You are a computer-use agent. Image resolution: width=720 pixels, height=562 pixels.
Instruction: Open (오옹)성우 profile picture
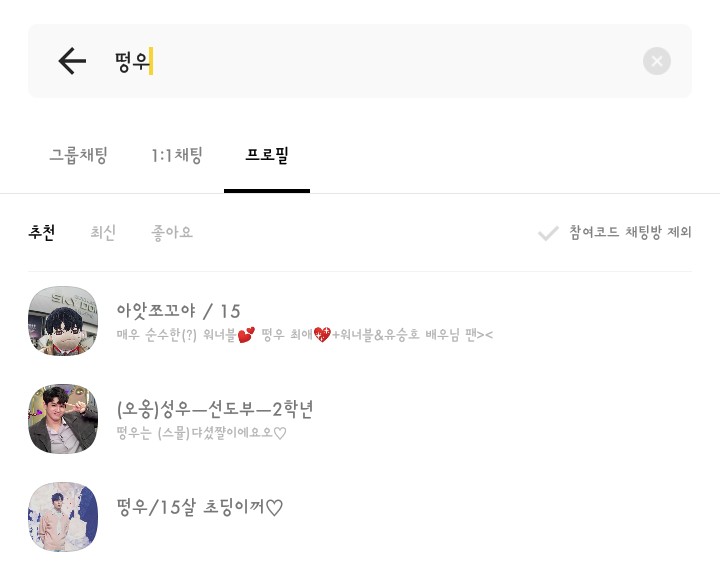click(63, 419)
